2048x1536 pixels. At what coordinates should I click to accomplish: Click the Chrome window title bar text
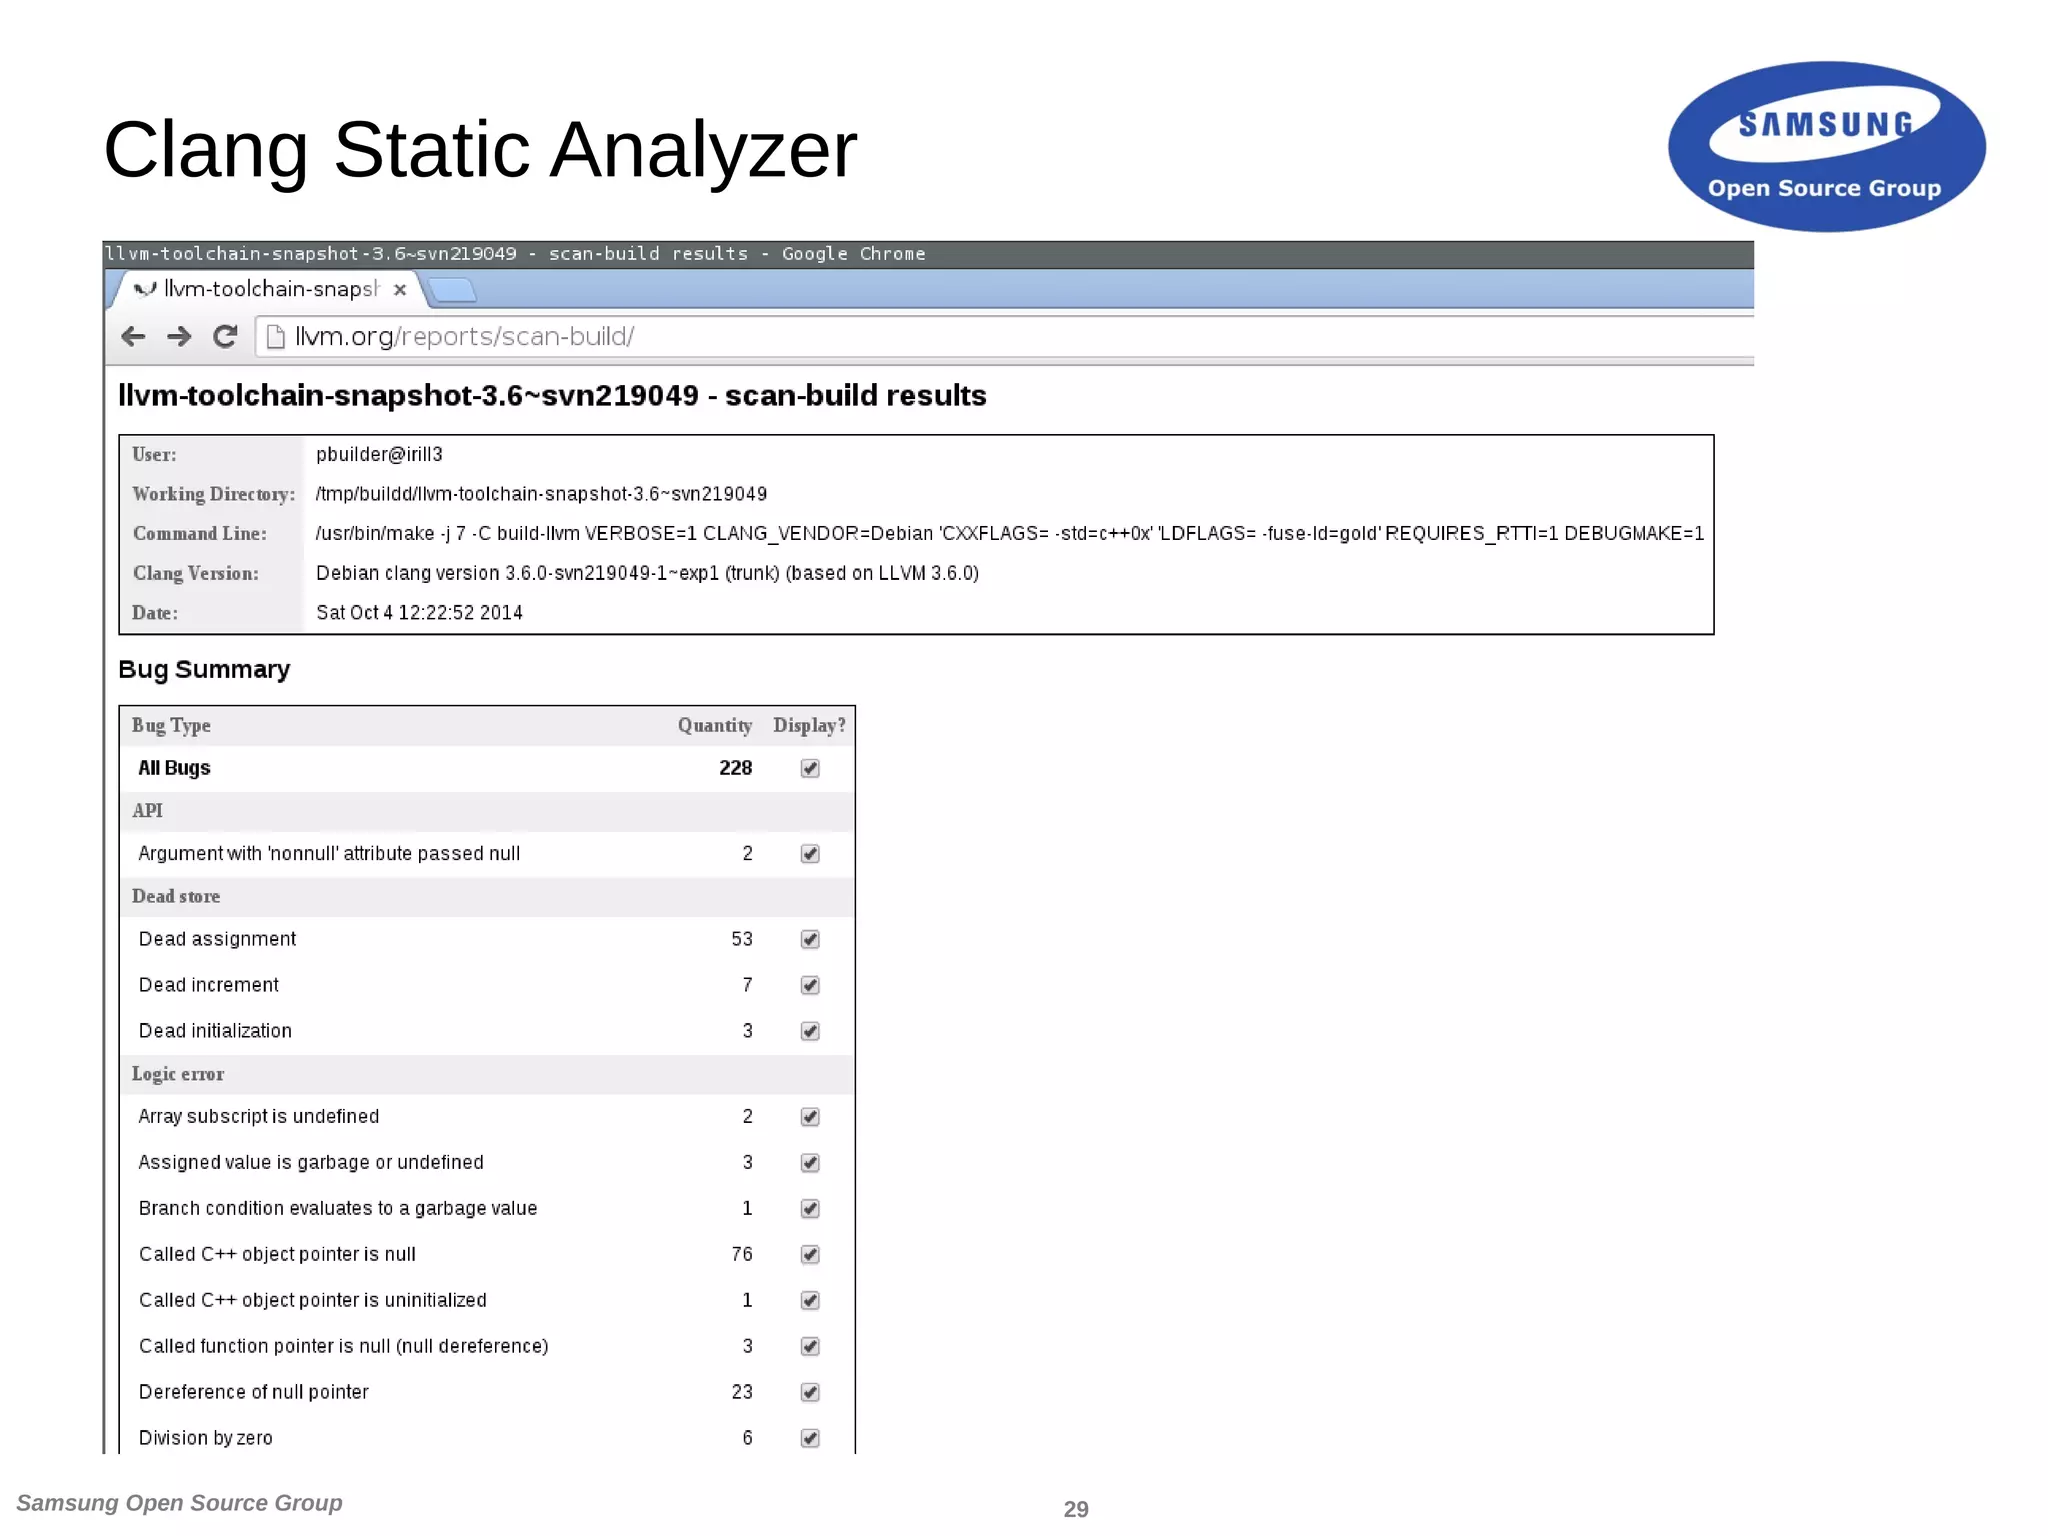pyautogui.click(x=516, y=254)
